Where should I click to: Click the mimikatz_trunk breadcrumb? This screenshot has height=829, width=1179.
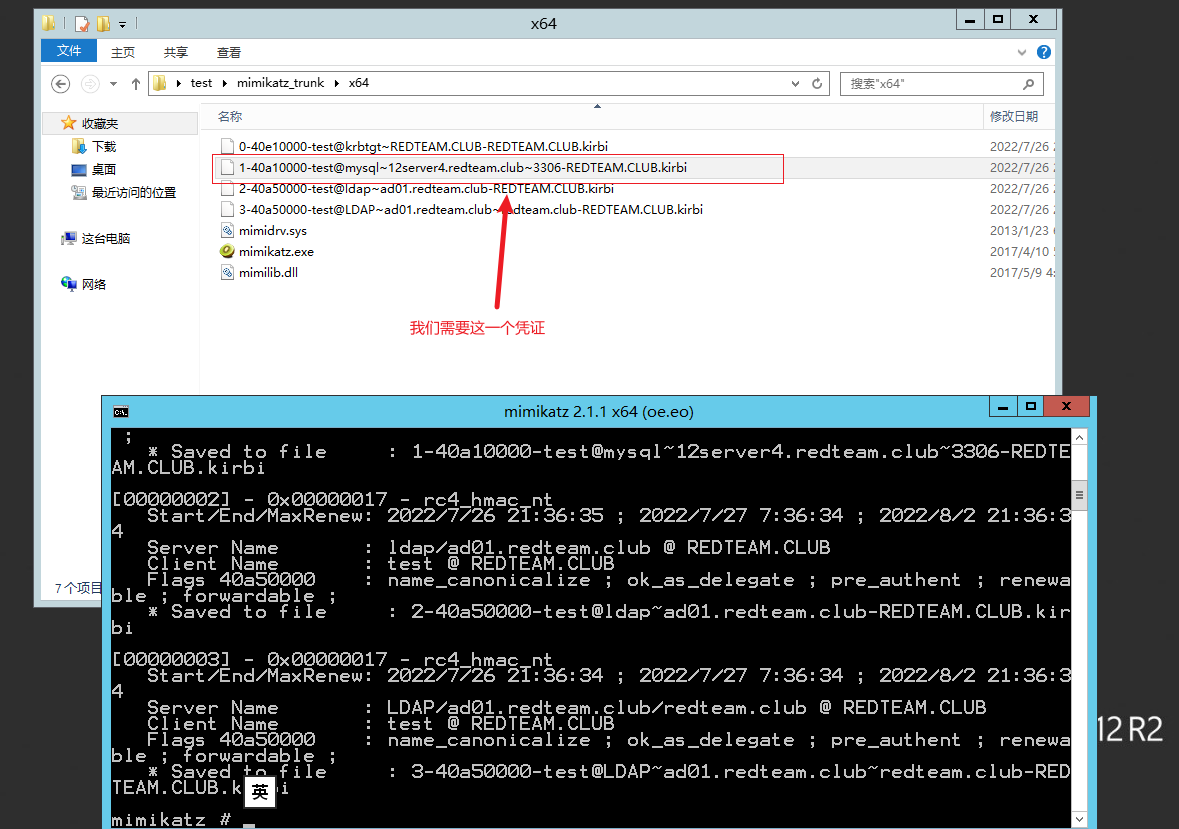[280, 83]
